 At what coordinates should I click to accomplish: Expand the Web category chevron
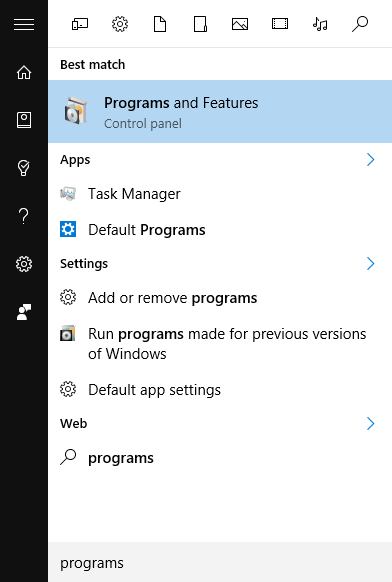[x=370, y=424]
